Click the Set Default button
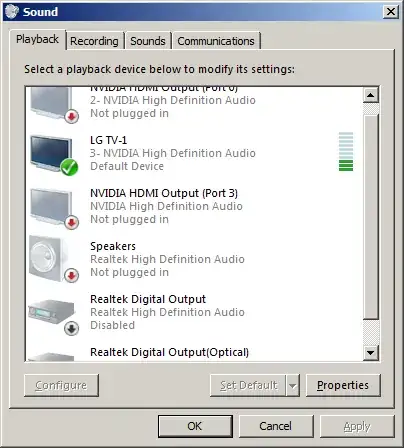This screenshot has width=404, height=448. point(248,385)
